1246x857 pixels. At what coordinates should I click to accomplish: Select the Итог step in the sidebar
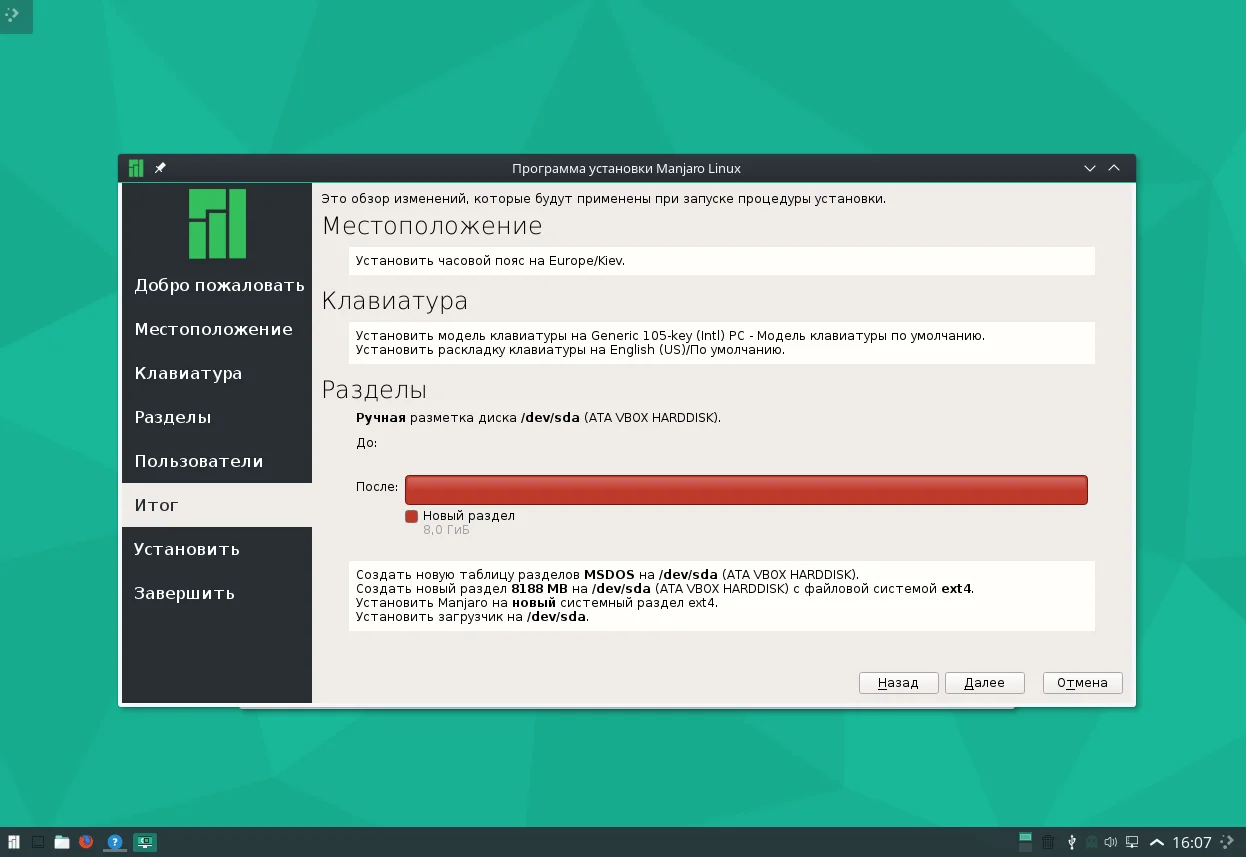click(217, 505)
